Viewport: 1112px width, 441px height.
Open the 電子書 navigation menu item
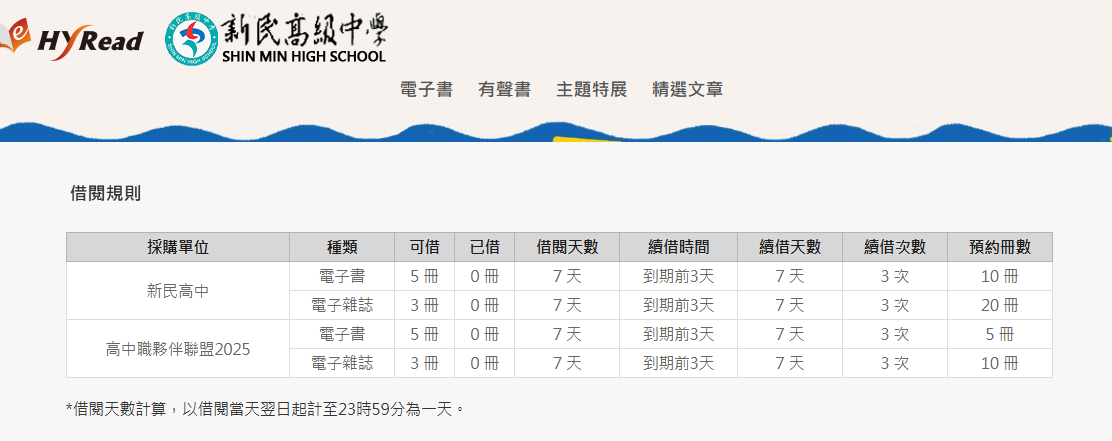click(x=426, y=89)
